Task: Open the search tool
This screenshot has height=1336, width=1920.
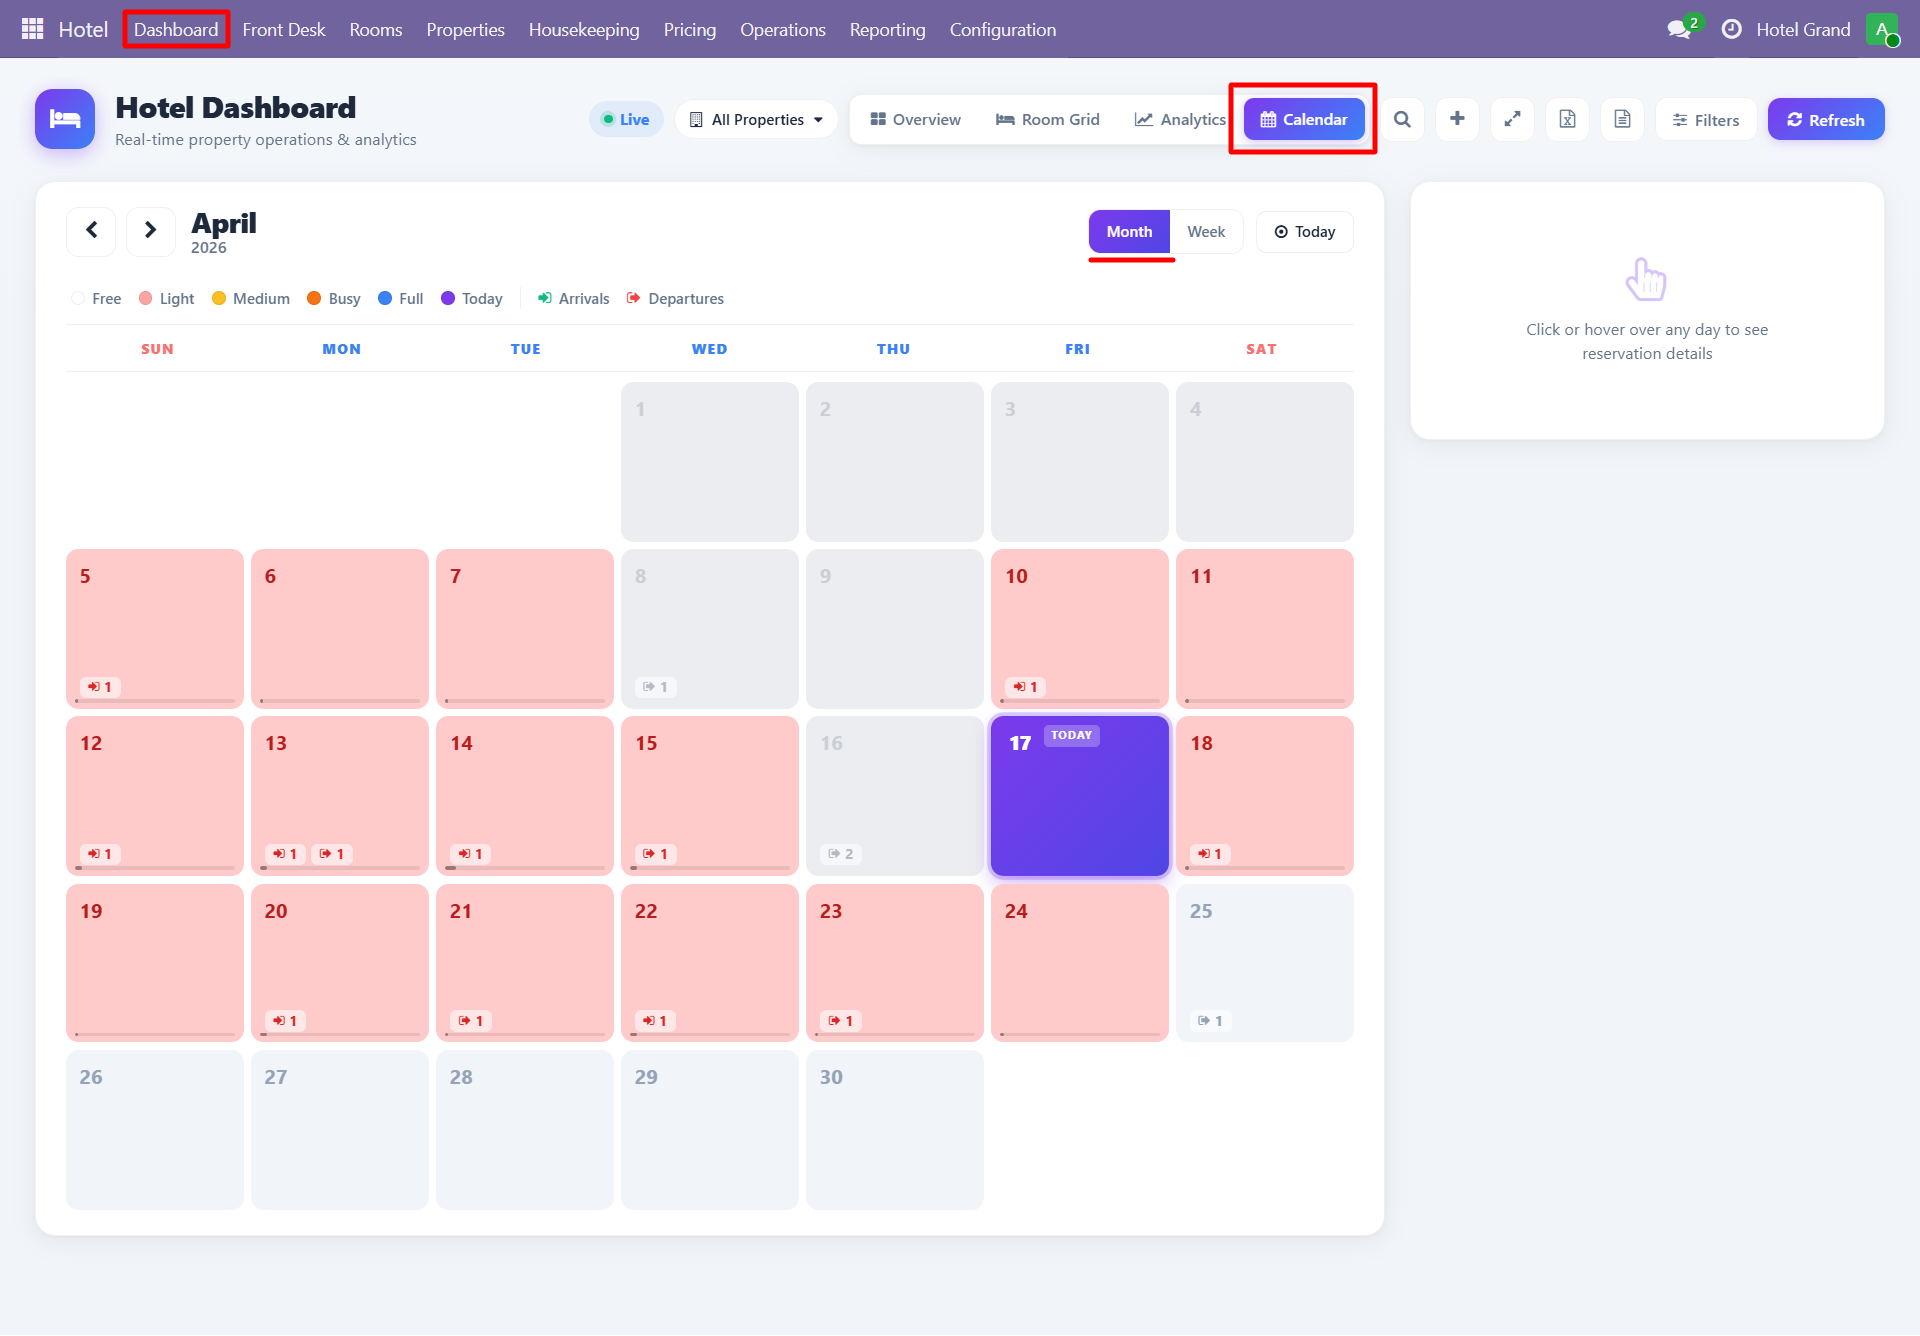Action: (1402, 119)
